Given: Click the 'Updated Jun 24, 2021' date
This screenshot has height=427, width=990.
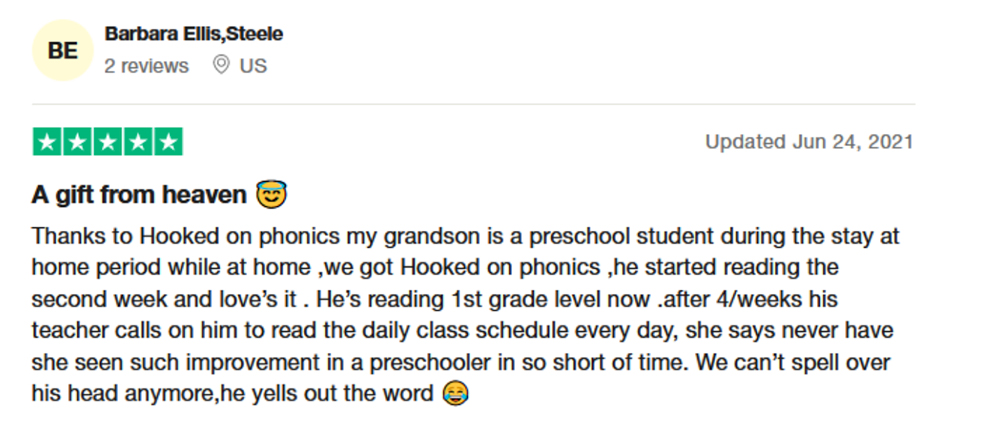Looking at the screenshot, I should (x=809, y=141).
